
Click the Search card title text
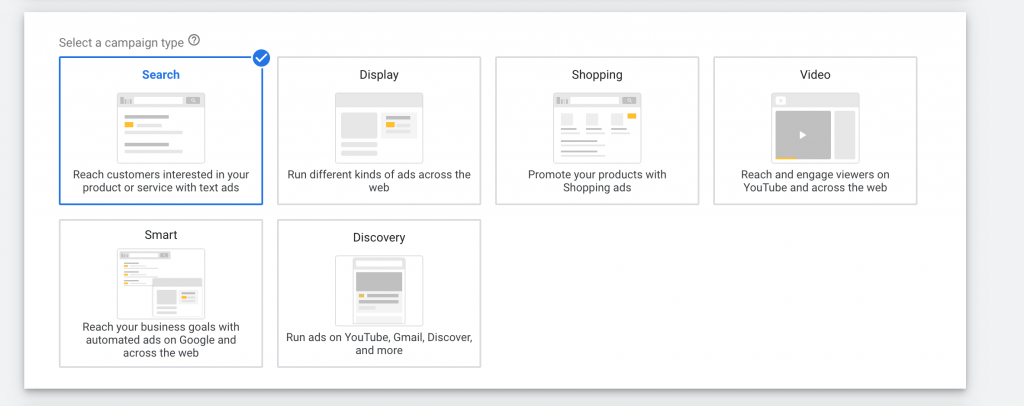click(x=161, y=74)
